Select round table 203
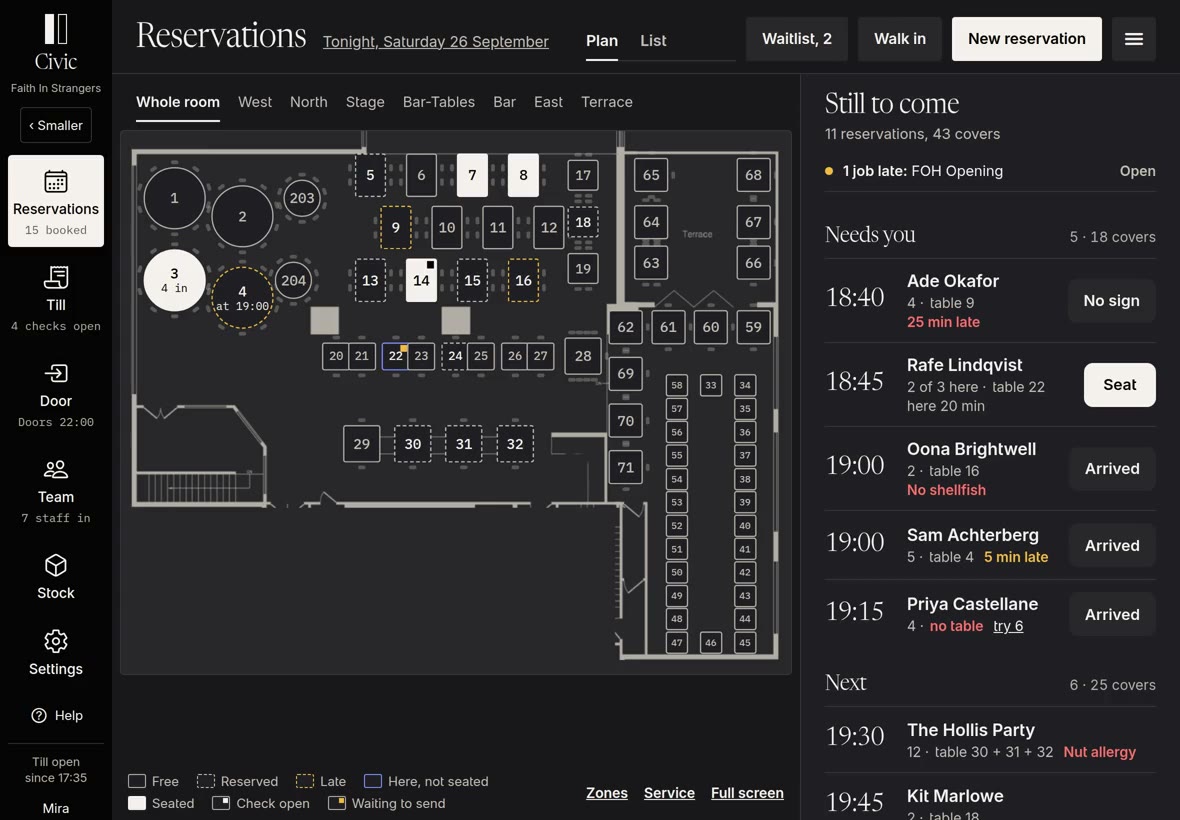Viewport: 1180px width, 820px height. 302,198
